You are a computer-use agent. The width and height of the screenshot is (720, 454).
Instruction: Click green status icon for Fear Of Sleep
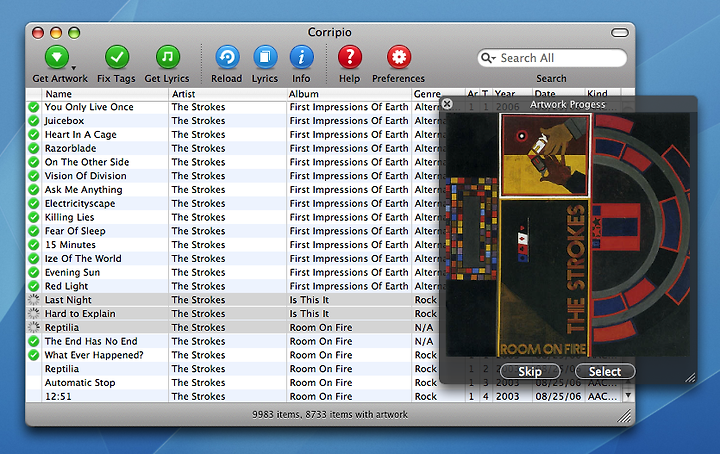pyautogui.click(x=34, y=231)
